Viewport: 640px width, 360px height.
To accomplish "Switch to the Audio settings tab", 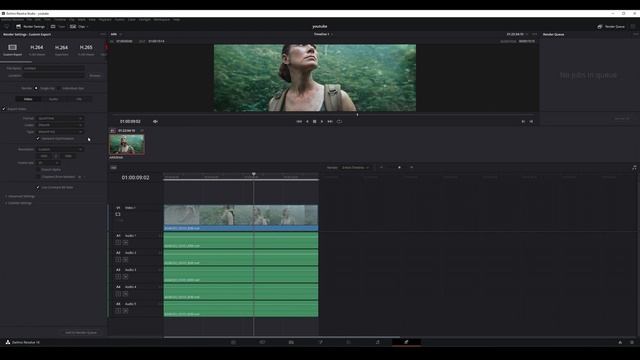I will click(x=53, y=99).
